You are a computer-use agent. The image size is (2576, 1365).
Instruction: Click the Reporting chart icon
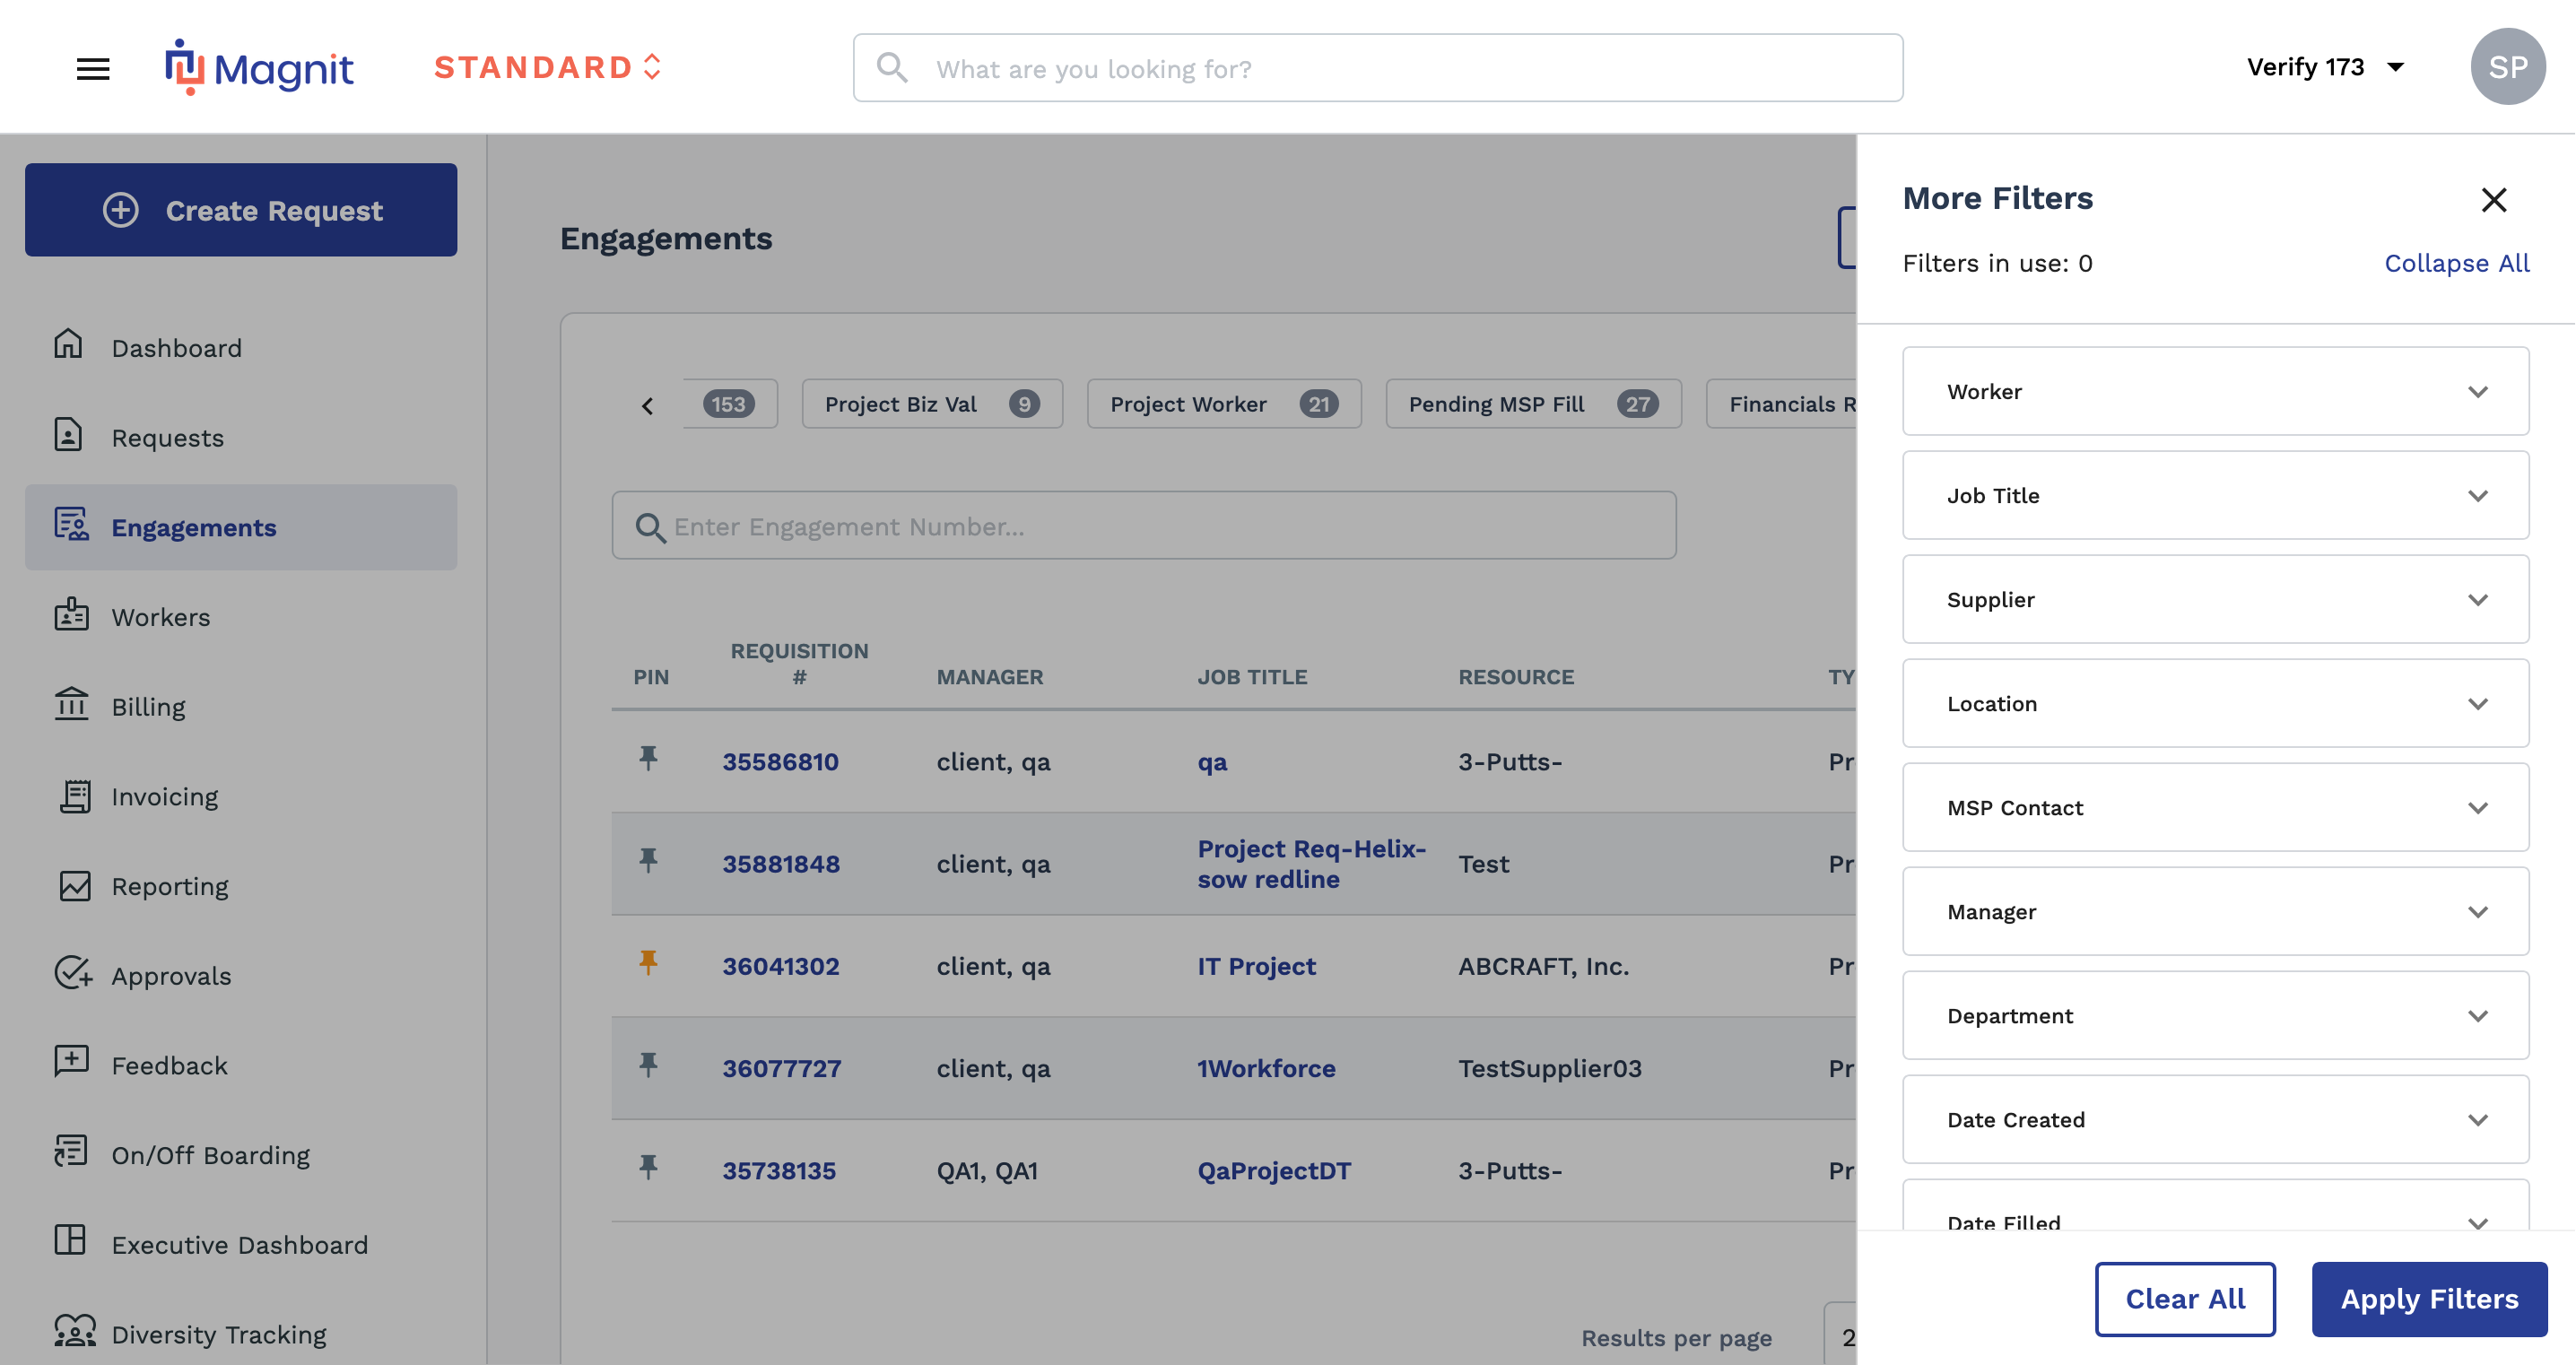tap(74, 886)
